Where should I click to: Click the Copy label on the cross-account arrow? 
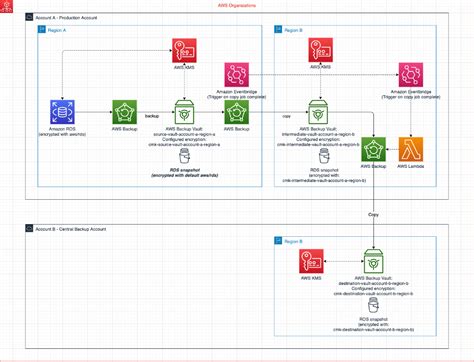tap(373, 214)
